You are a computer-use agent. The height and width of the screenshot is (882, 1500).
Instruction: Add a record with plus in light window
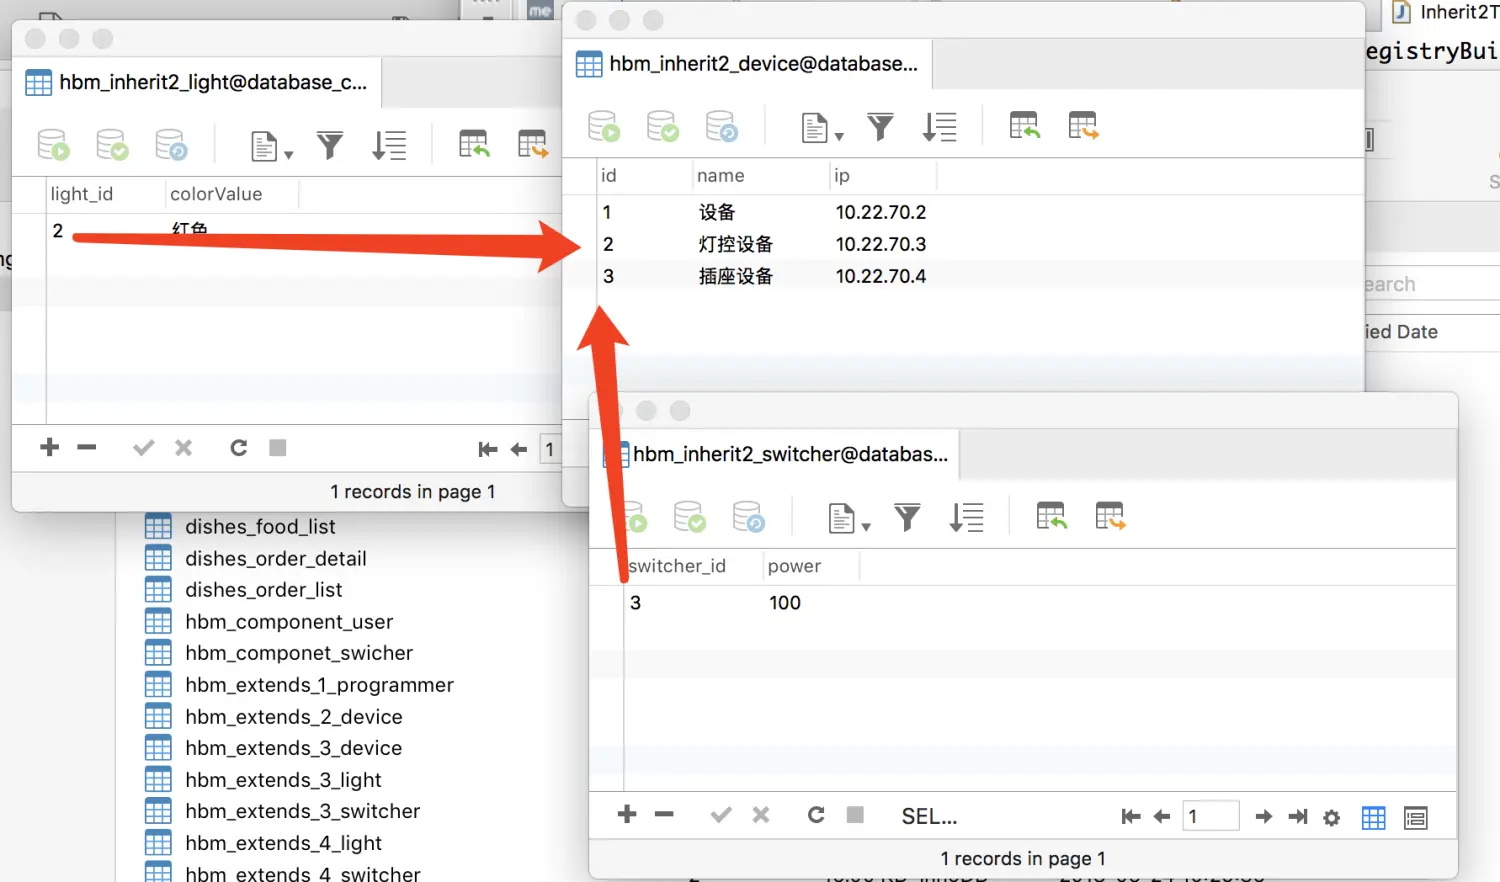50,448
